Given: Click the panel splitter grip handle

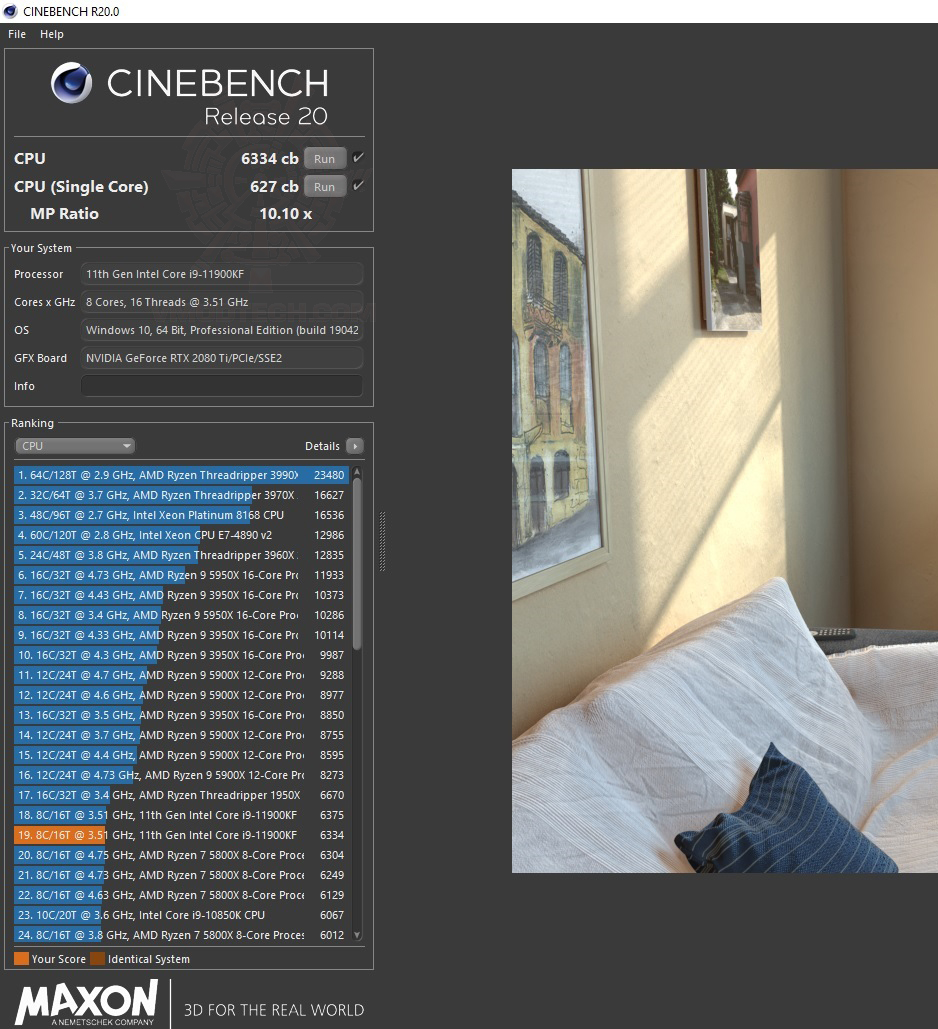Looking at the screenshot, I should (382, 541).
